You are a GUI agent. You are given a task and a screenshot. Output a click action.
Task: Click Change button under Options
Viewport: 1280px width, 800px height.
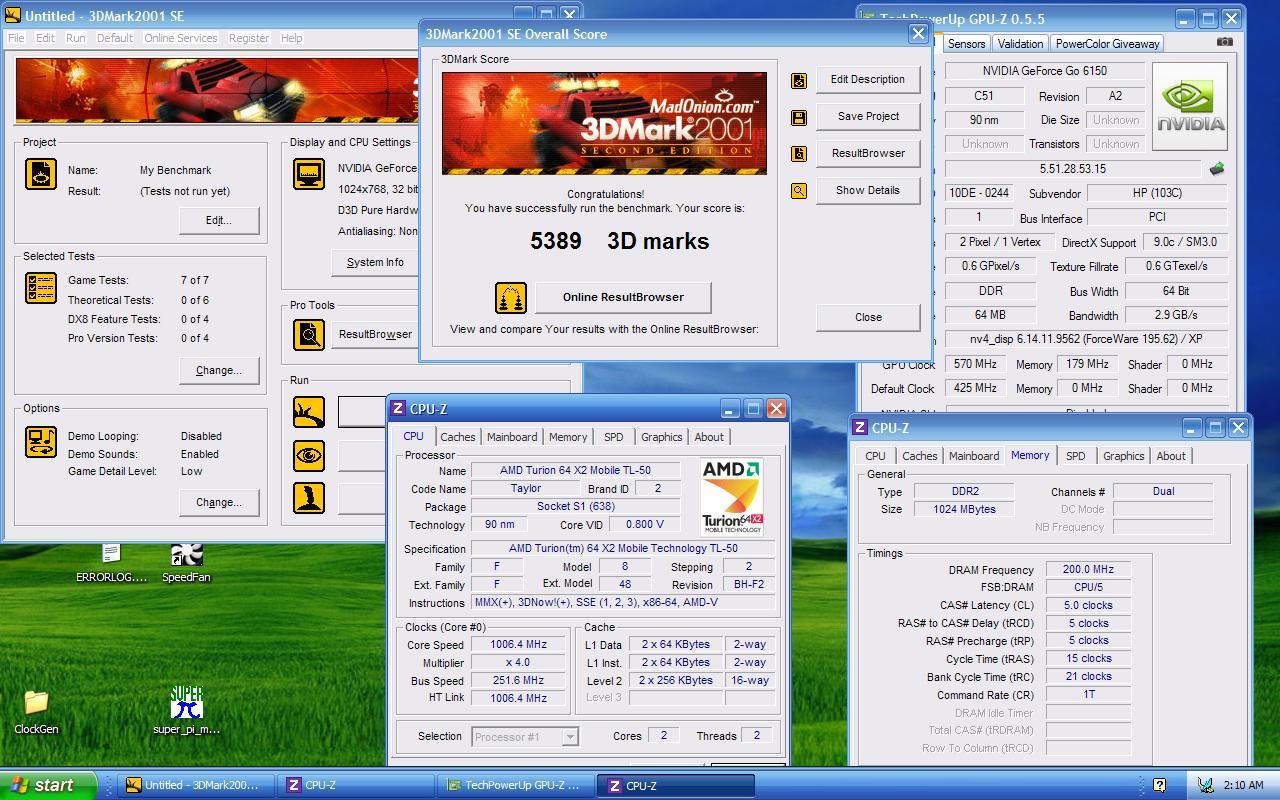219,503
